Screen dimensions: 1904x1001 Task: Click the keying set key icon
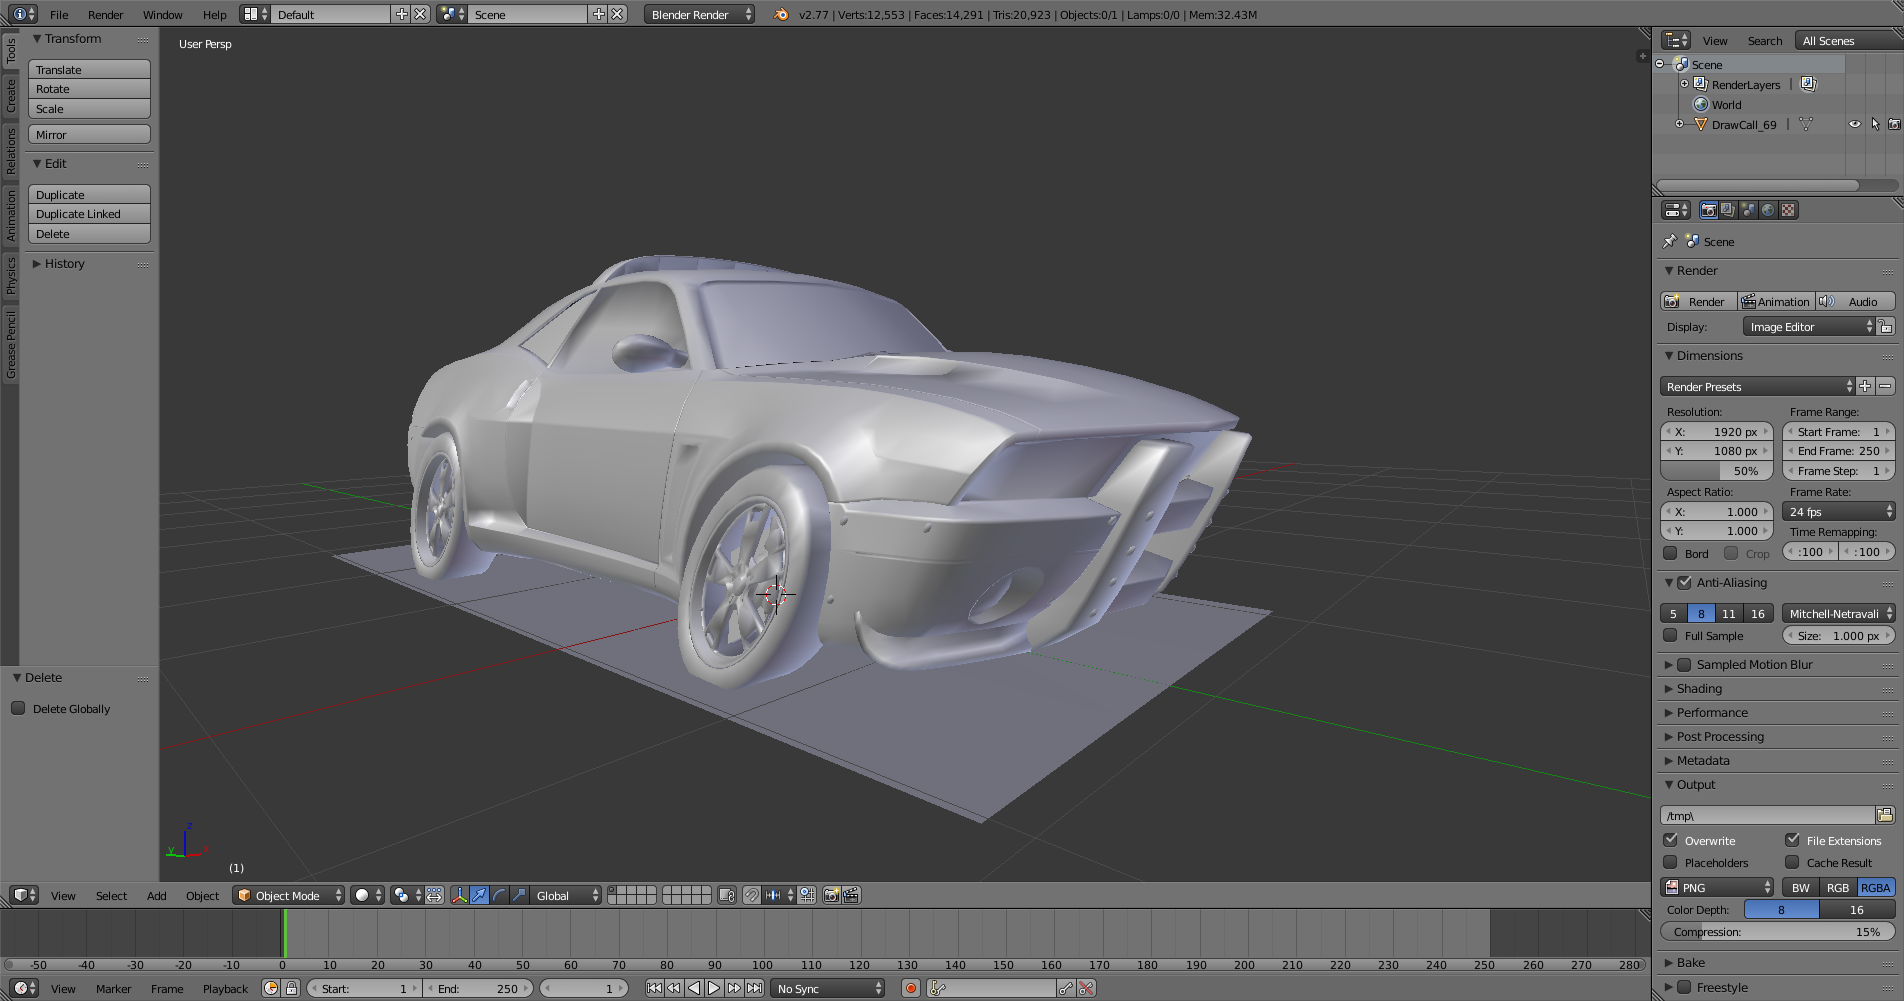[x=937, y=988]
